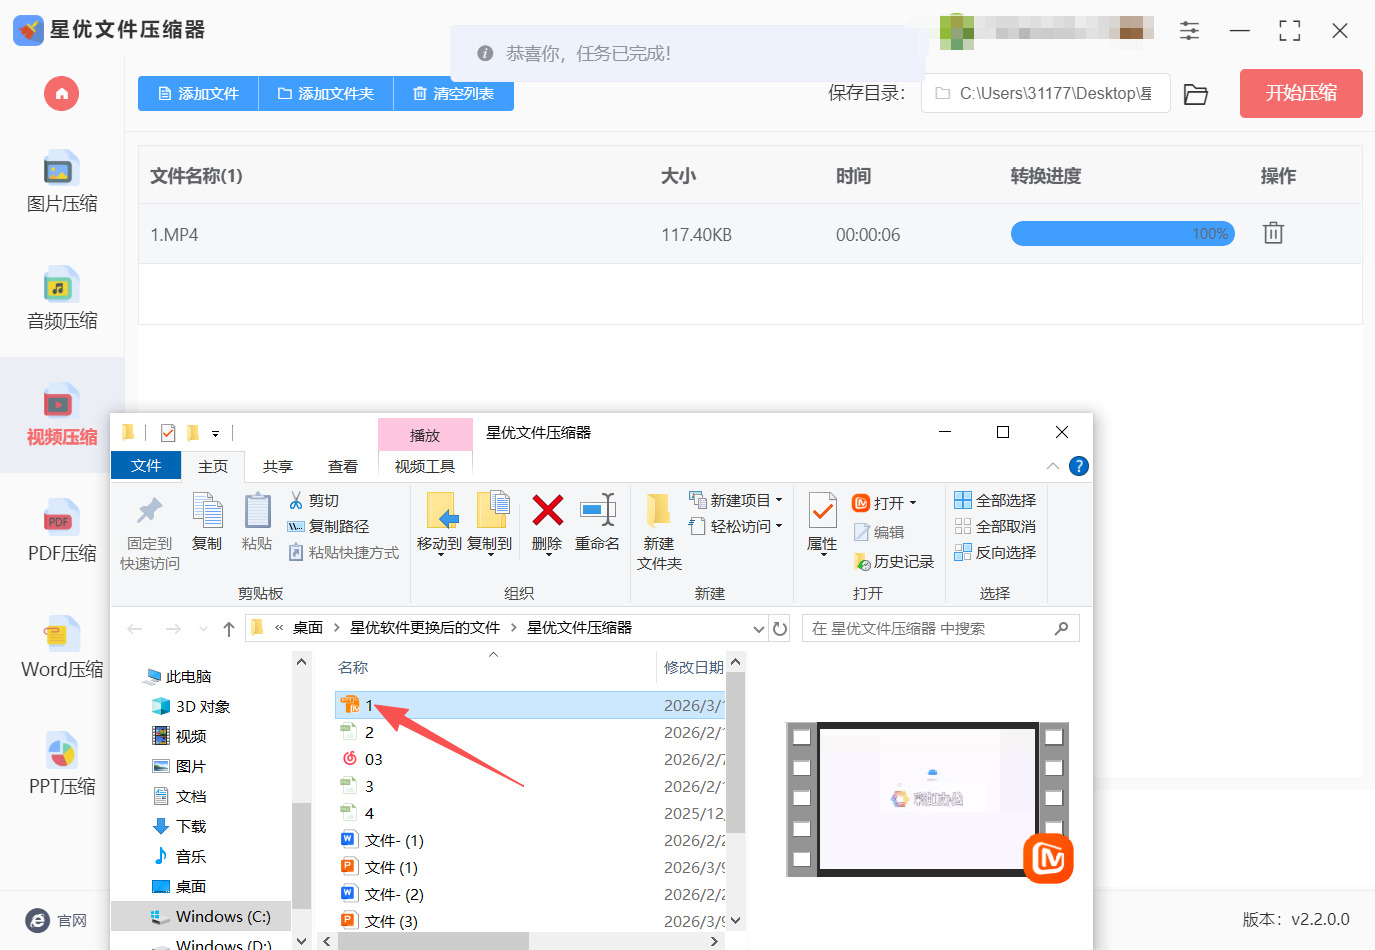This screenshot has width=1375, height=950.
Task: Click 编辑 edit command in ribbon
Action: click(x=879, y=533)
